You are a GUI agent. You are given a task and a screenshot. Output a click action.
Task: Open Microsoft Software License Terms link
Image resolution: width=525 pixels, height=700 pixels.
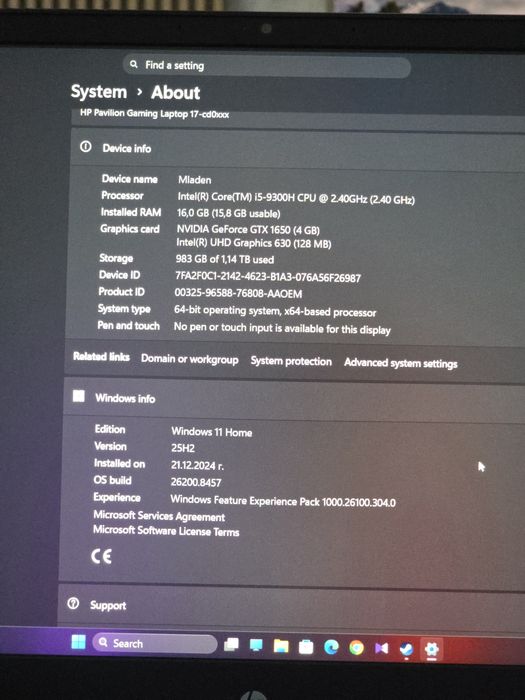[x=166, y=531]
